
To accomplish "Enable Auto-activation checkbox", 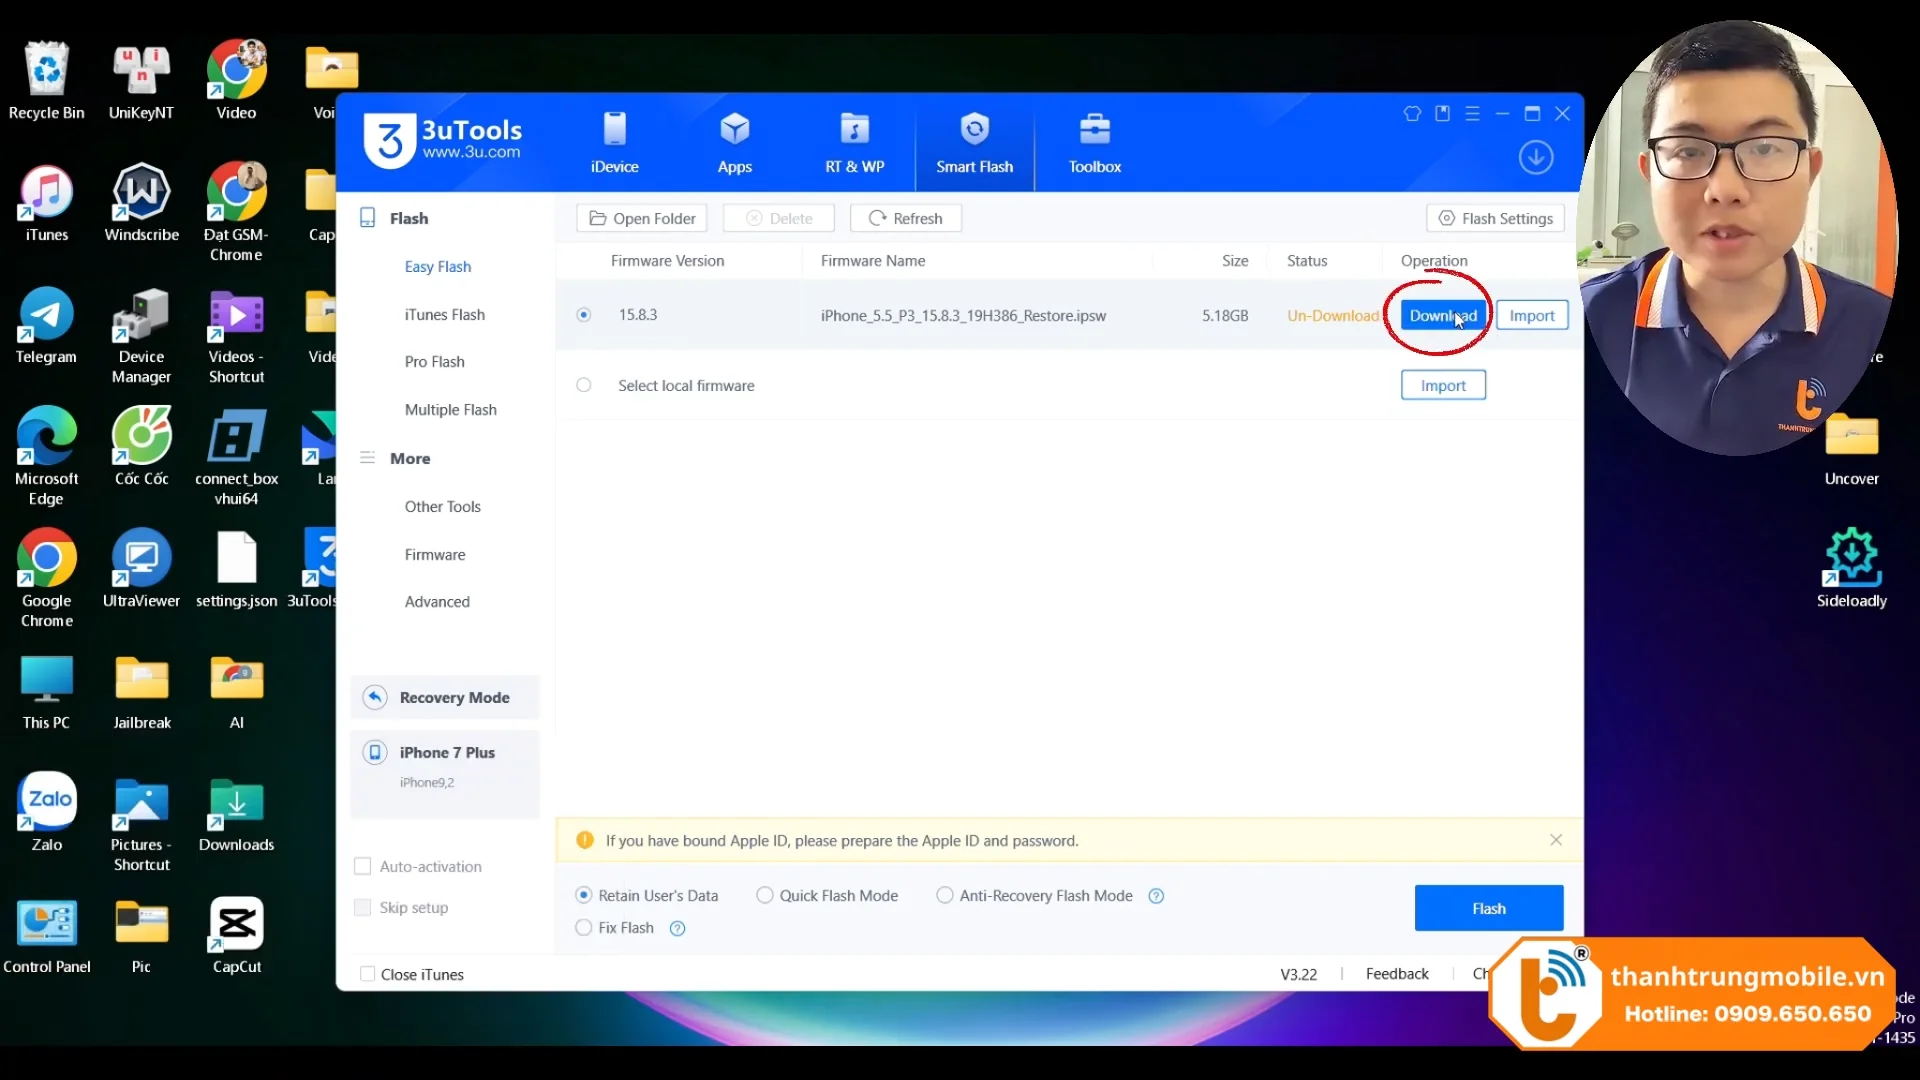I will (x=363, y=866).
